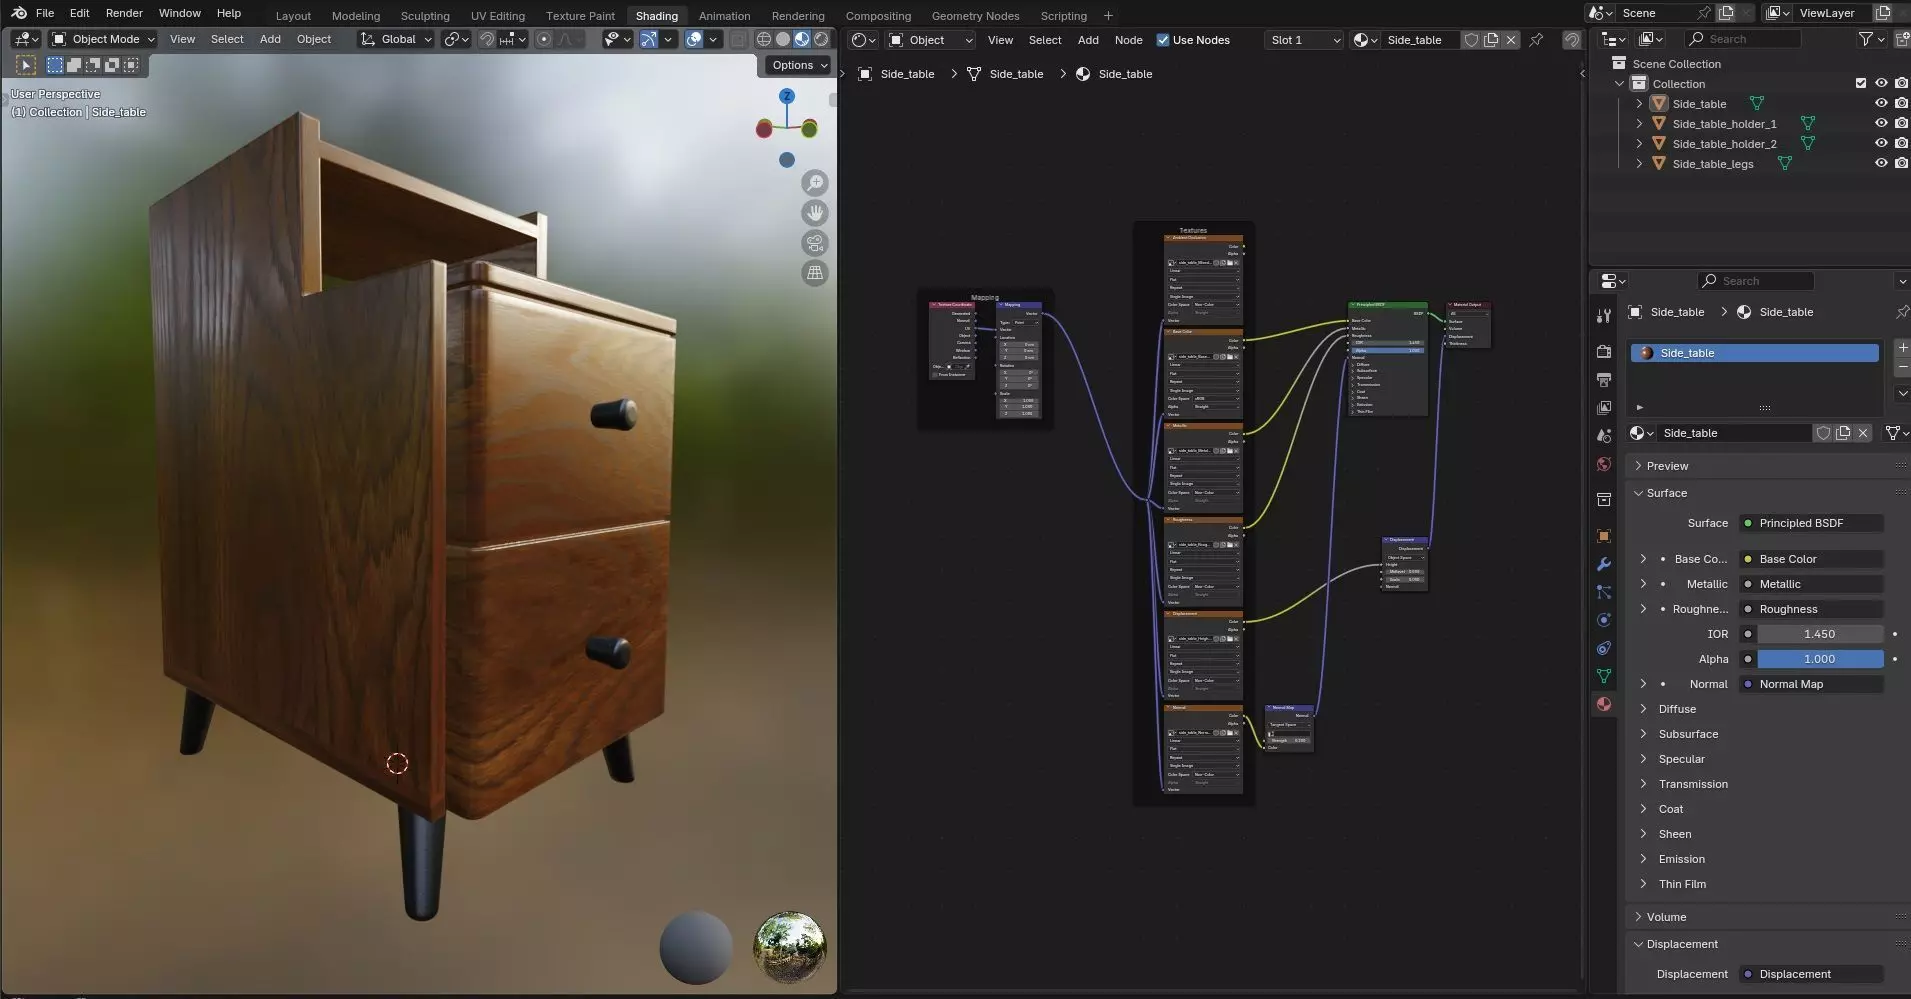The height and width of the screenshot is (999, 1911).
Task: Switch to rendered viewport shading
Action: pos(821,39)
